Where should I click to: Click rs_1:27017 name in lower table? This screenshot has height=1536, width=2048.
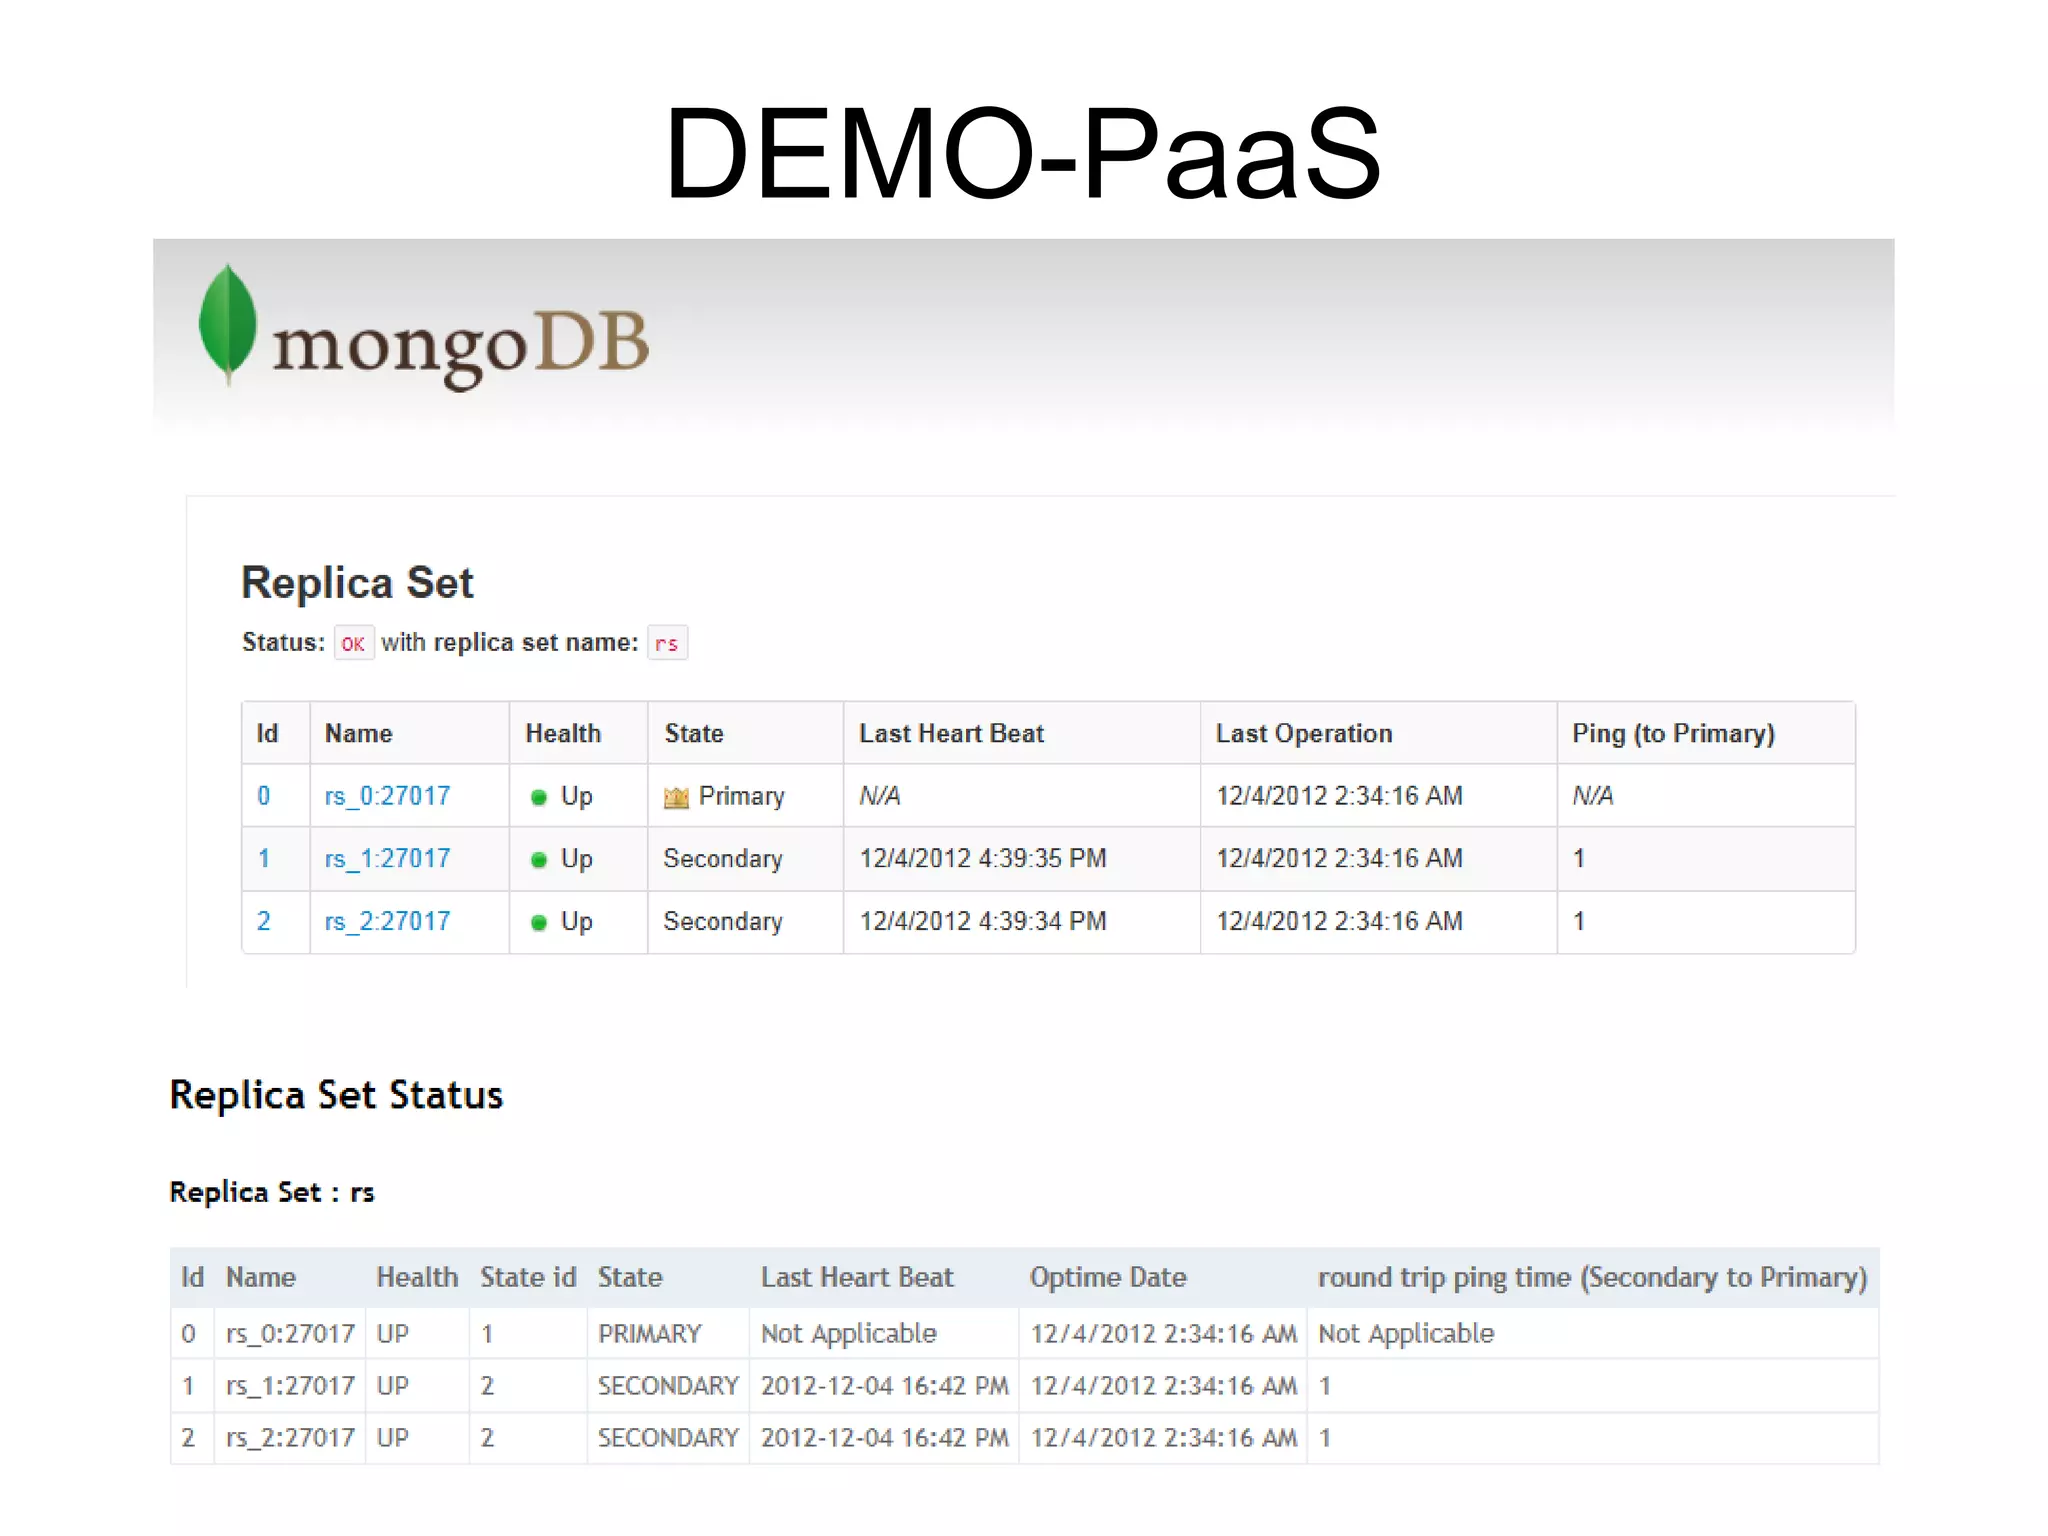(x=290, y=1386)
